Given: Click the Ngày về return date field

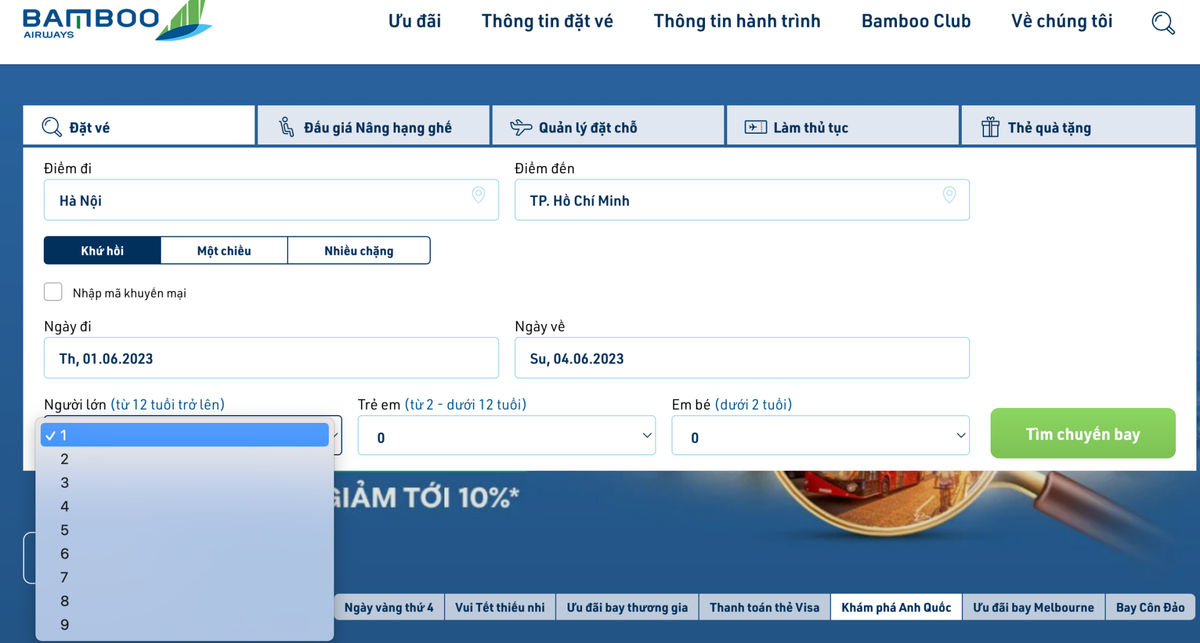Looking at the screenshot, I should (741, 358).
